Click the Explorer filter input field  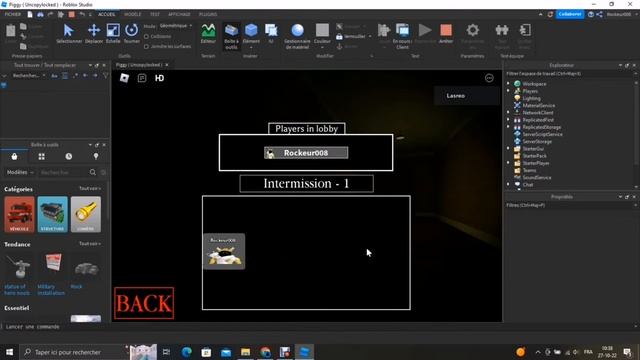(568, 74)
